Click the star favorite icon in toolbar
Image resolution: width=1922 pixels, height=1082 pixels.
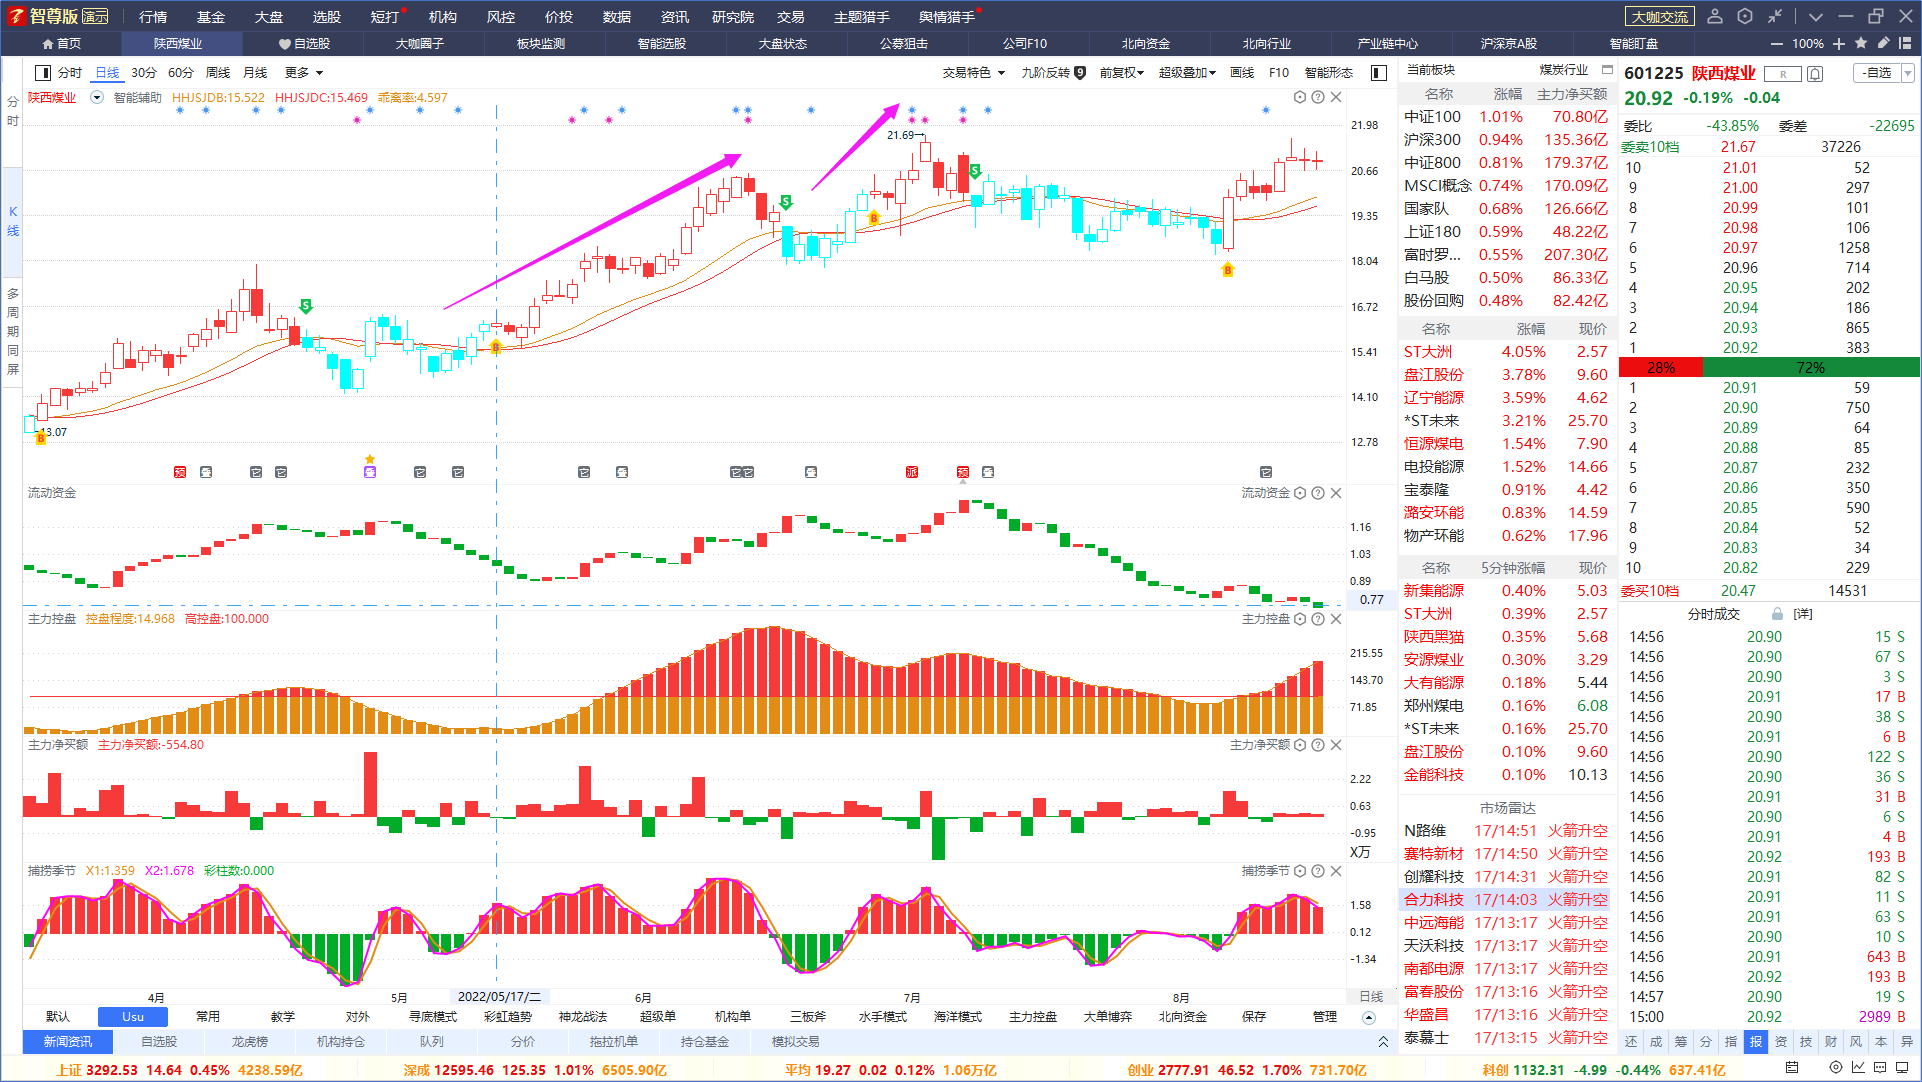[x=1861, y=43]
